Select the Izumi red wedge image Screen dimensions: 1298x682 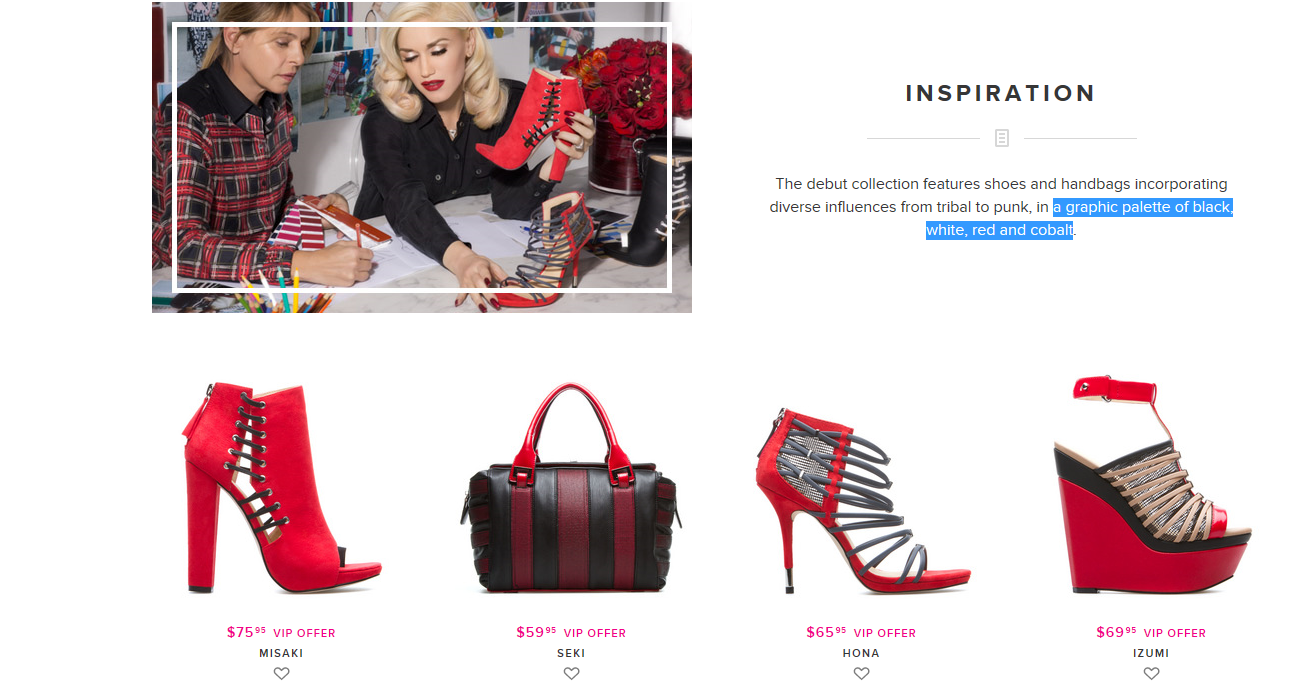pos(1152,485)
